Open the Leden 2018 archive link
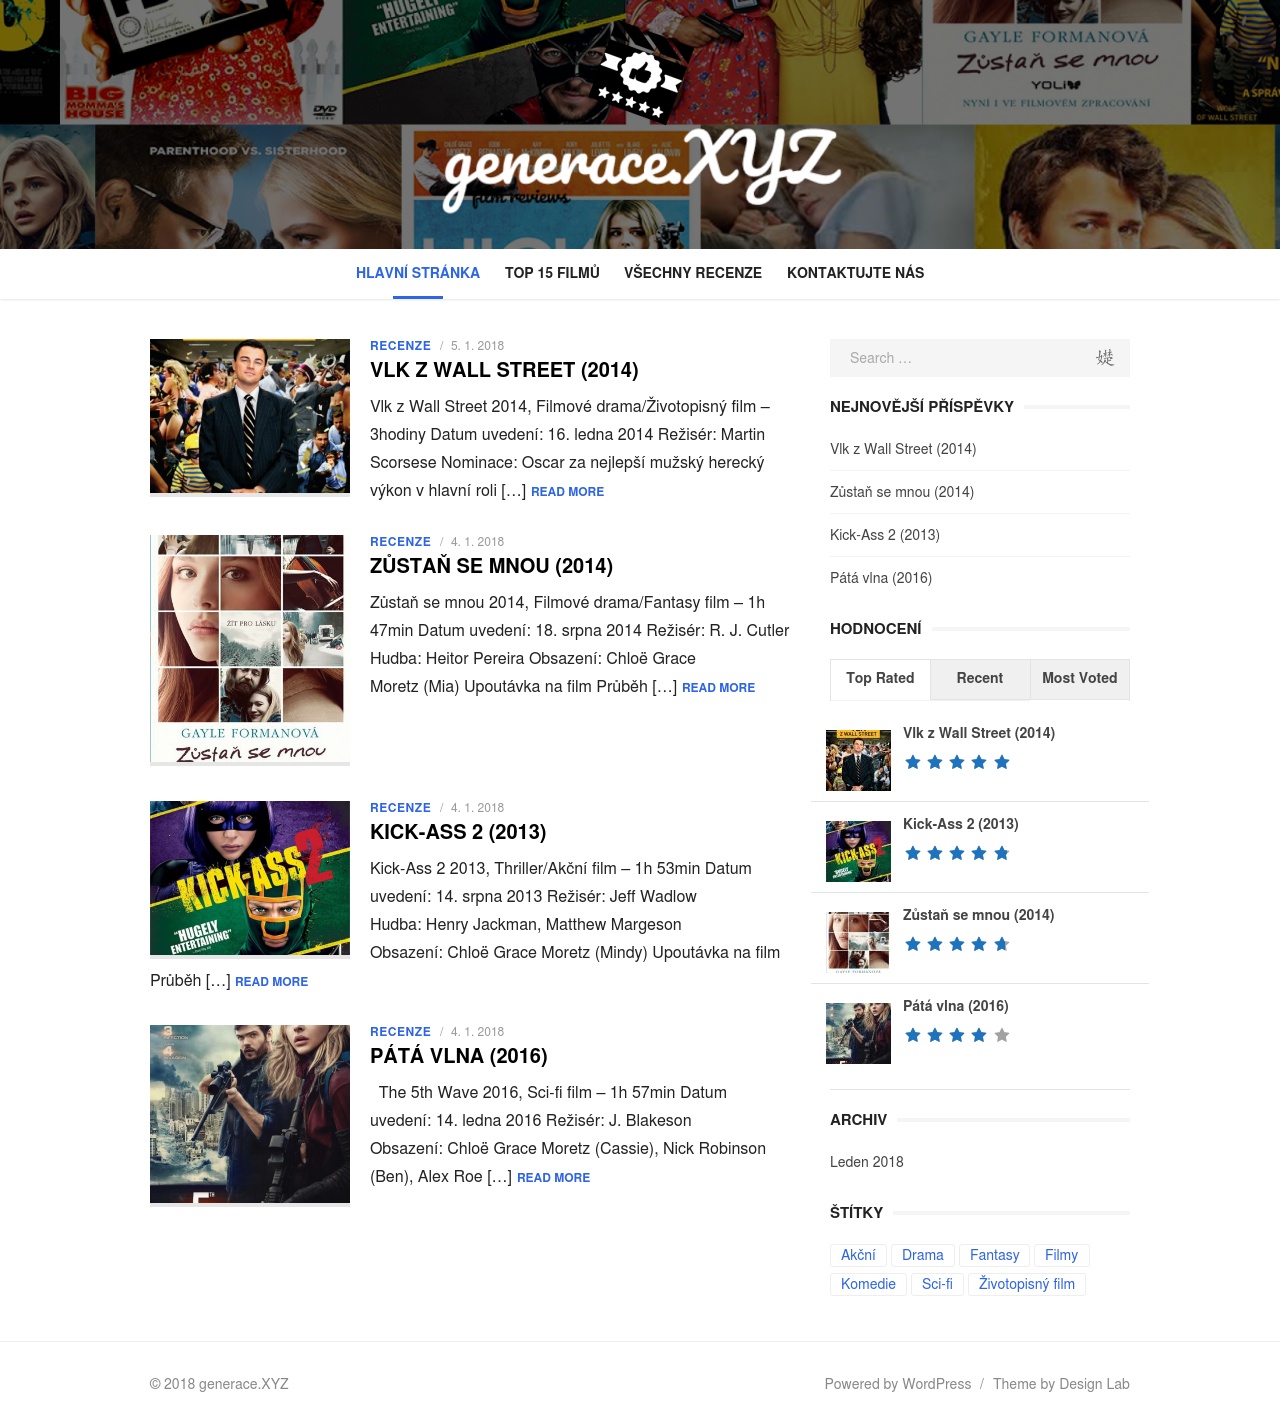The height and width of the screenshot is (1426, 1280). click(867, 1162)
